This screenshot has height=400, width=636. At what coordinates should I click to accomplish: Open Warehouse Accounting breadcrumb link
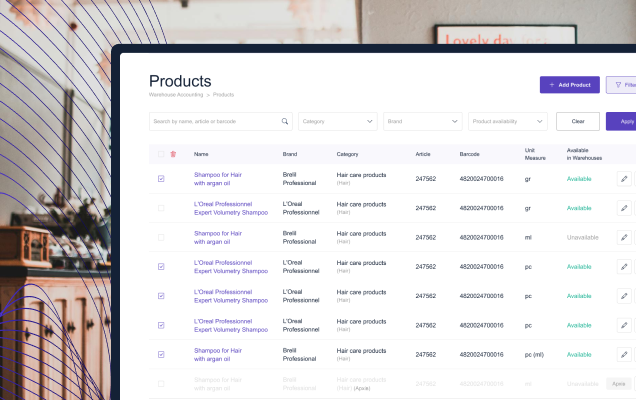click(176, 95)
